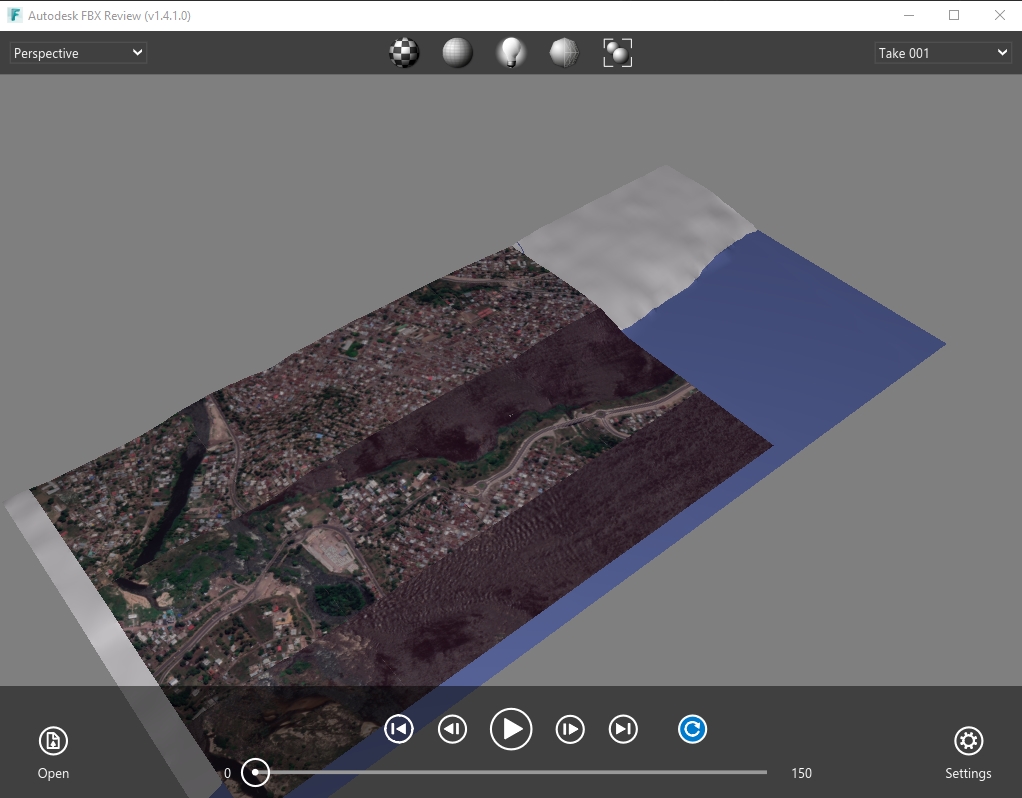Image resolution: width=1022 pixels, height=798 pixels.
Task: Toggle the checkered texture display sphere
Action: point(404,53)
